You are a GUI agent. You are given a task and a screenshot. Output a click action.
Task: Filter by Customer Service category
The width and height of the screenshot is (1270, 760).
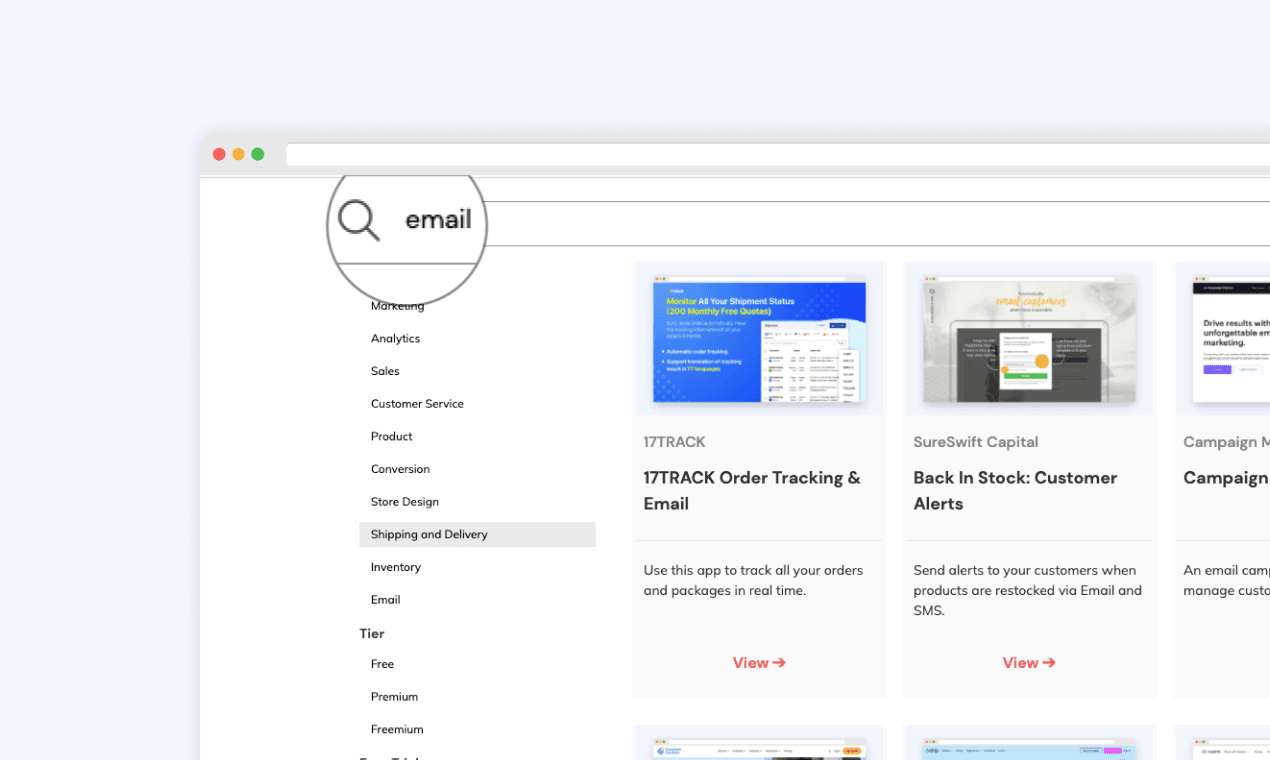(417, 404)
